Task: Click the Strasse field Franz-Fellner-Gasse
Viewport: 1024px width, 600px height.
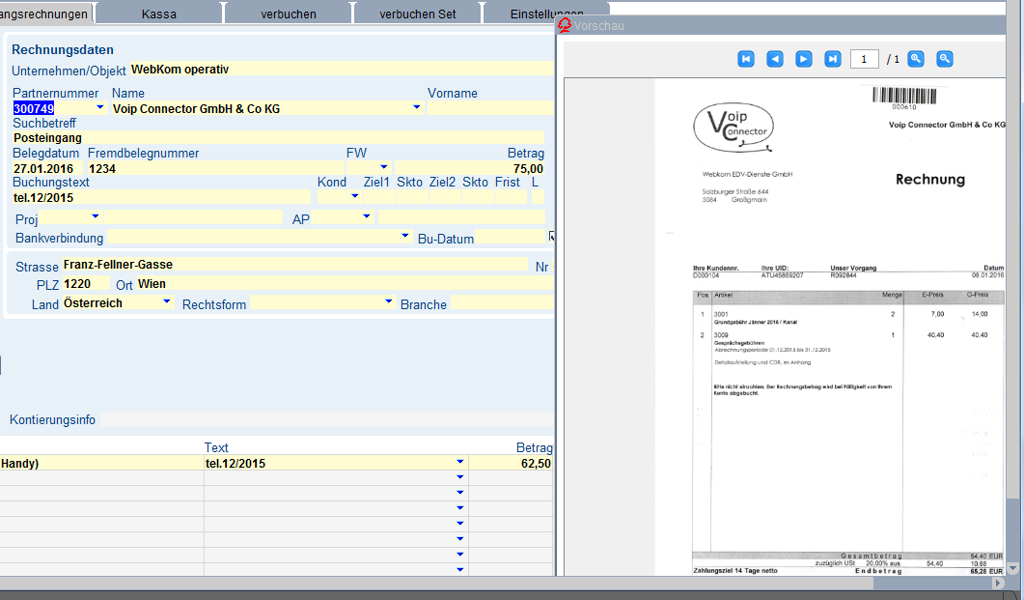Action: click(290, 265)
